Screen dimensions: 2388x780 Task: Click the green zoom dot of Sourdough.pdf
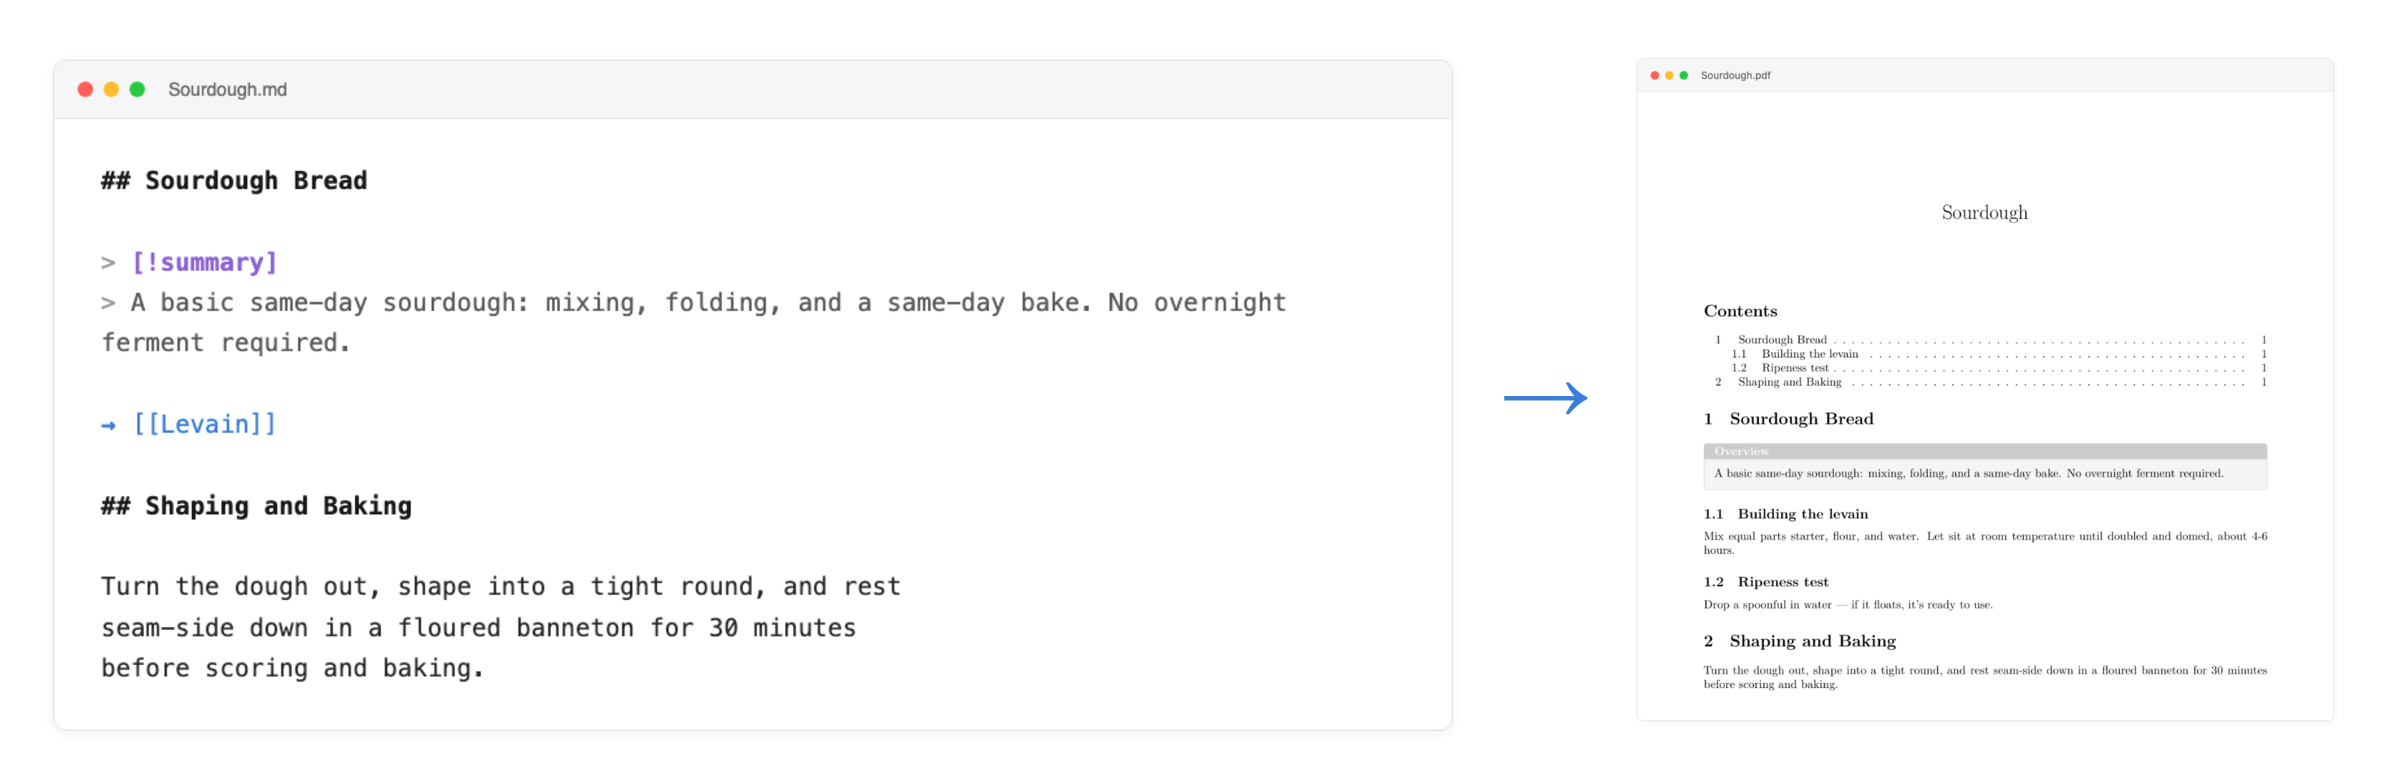[x=1684, y=76]
